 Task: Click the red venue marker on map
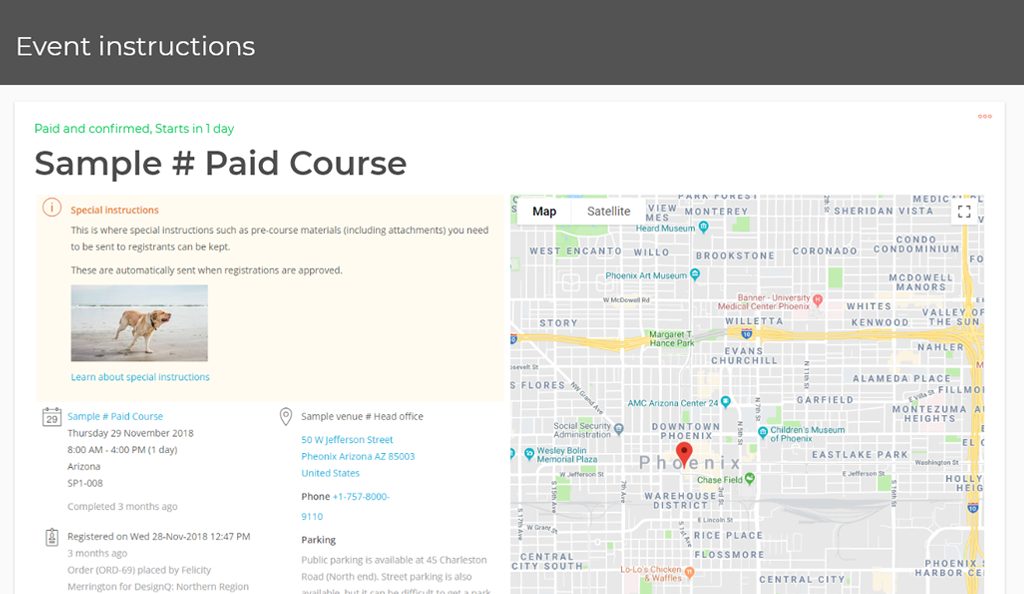tap(684, 454)
